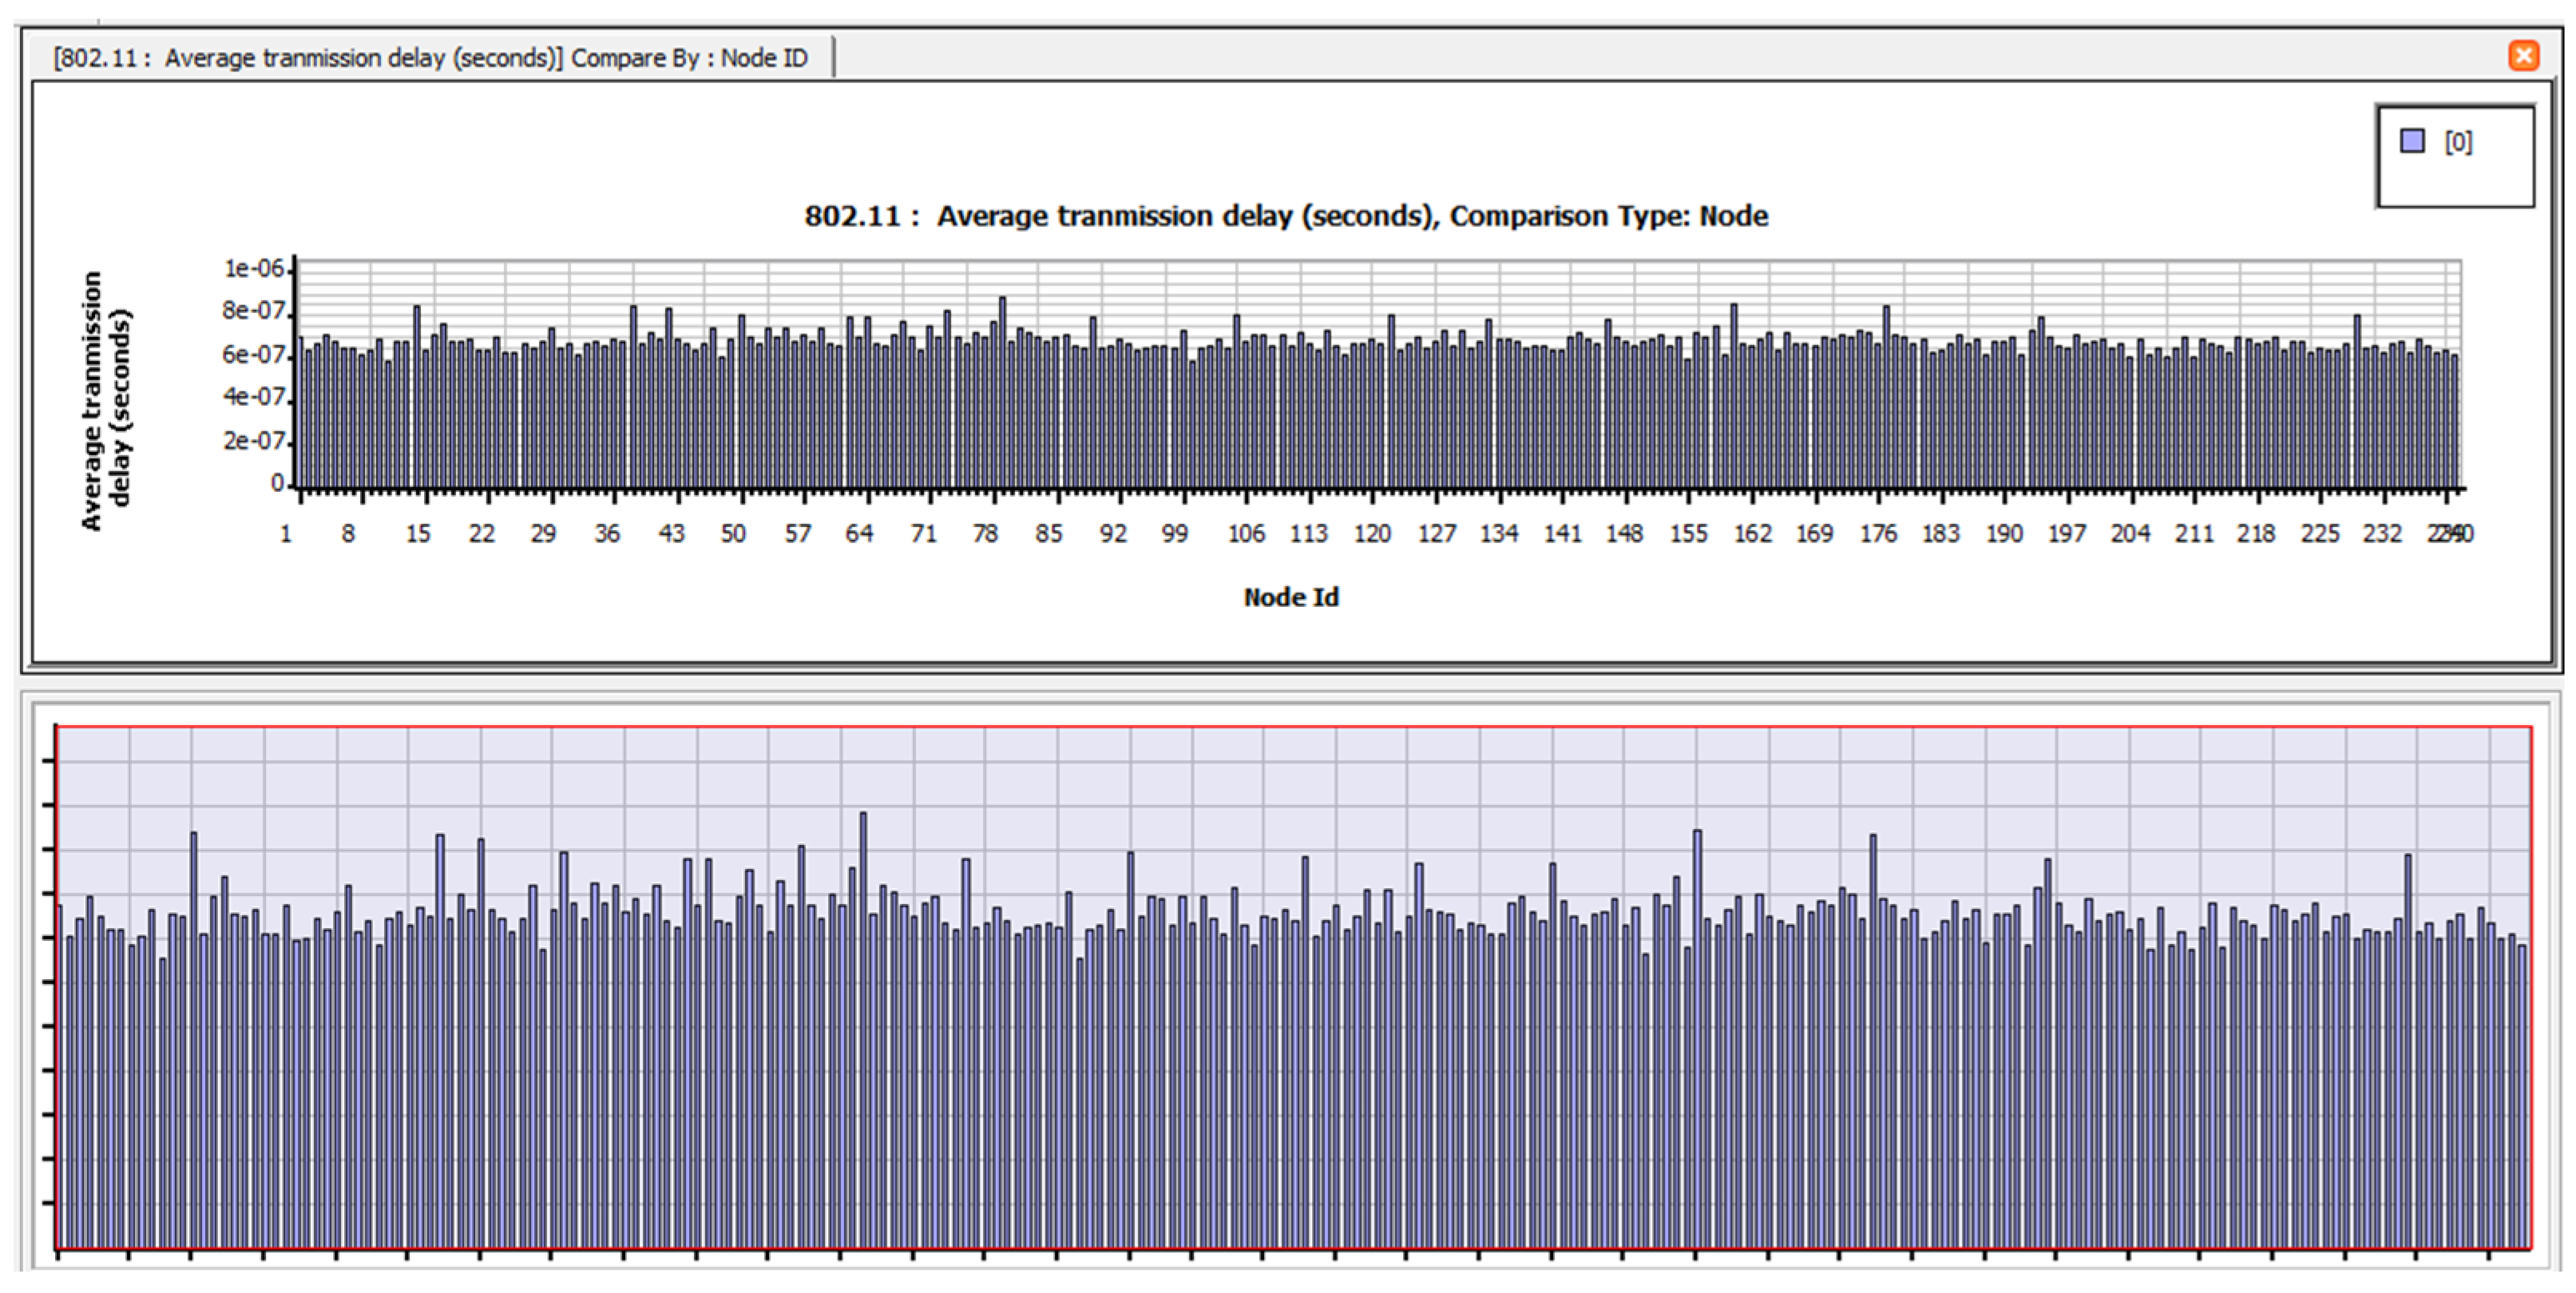Click the Node Id x-axis title
The height and width of the screenshot is (1293, 2576).
pyautogui.click(x=1290, y=597)
